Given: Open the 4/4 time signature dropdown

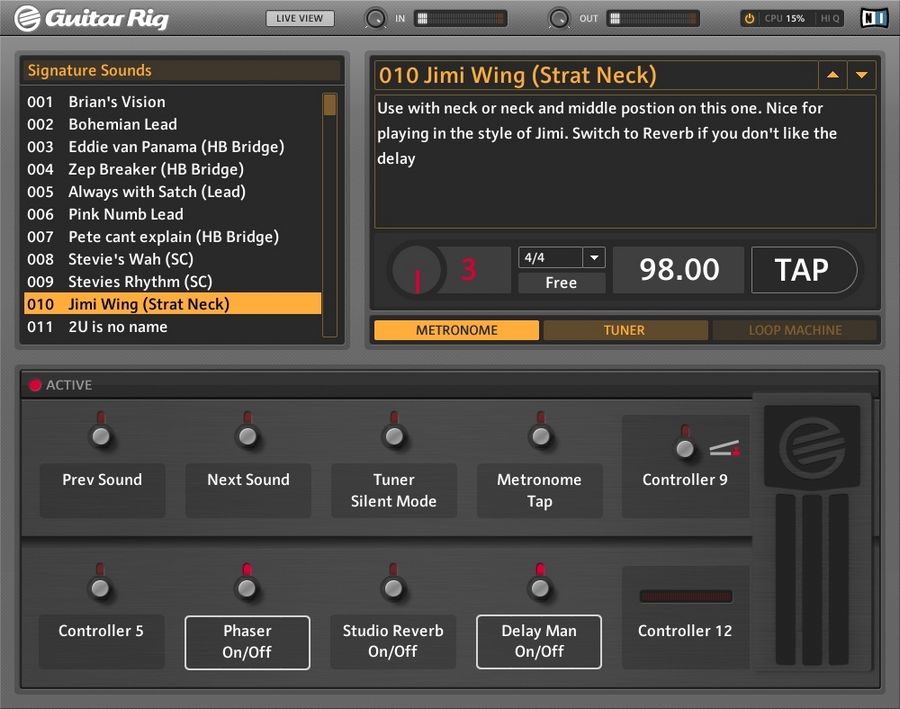Looking at the screenshot, I should click(593, 258).
